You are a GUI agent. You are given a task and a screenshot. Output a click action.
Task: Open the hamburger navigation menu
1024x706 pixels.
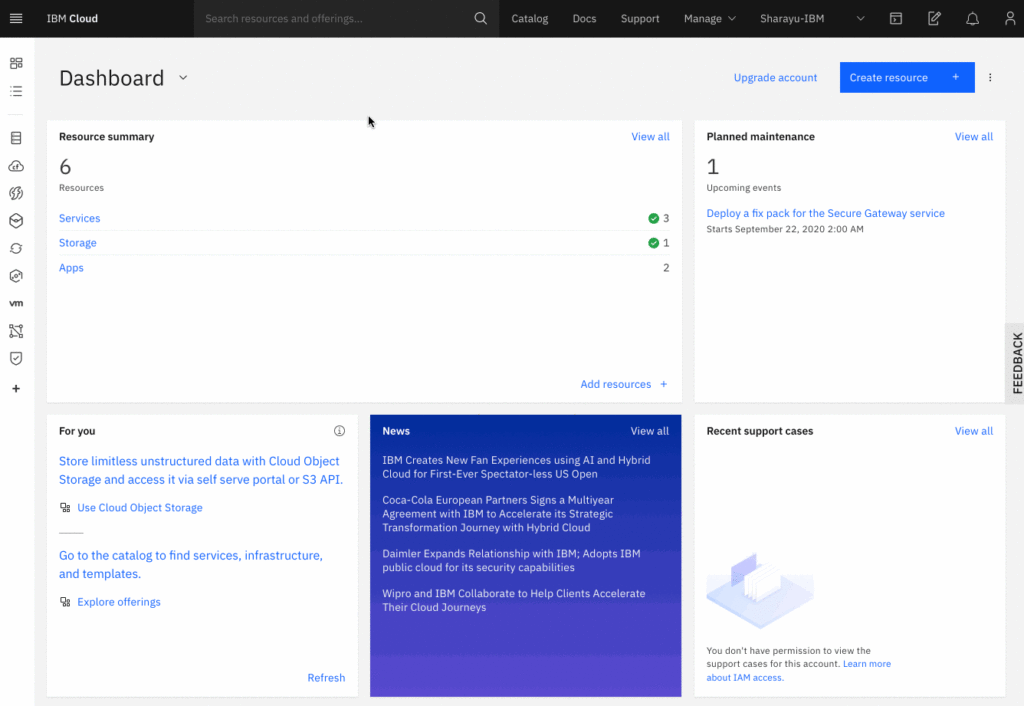click(16, 18)
